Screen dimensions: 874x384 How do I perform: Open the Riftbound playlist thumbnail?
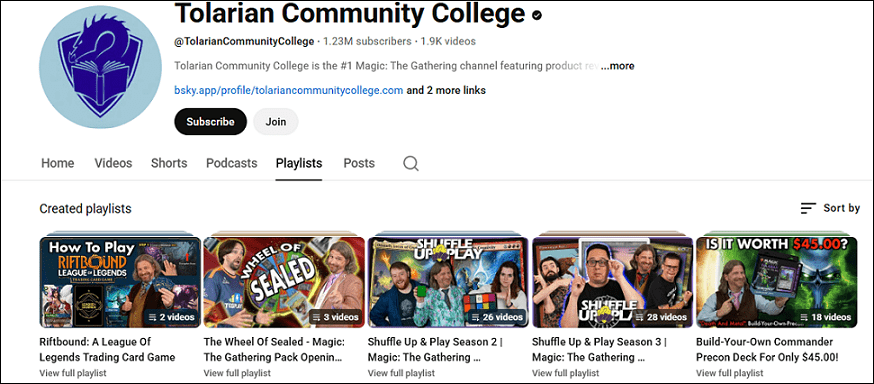(120, 282)
